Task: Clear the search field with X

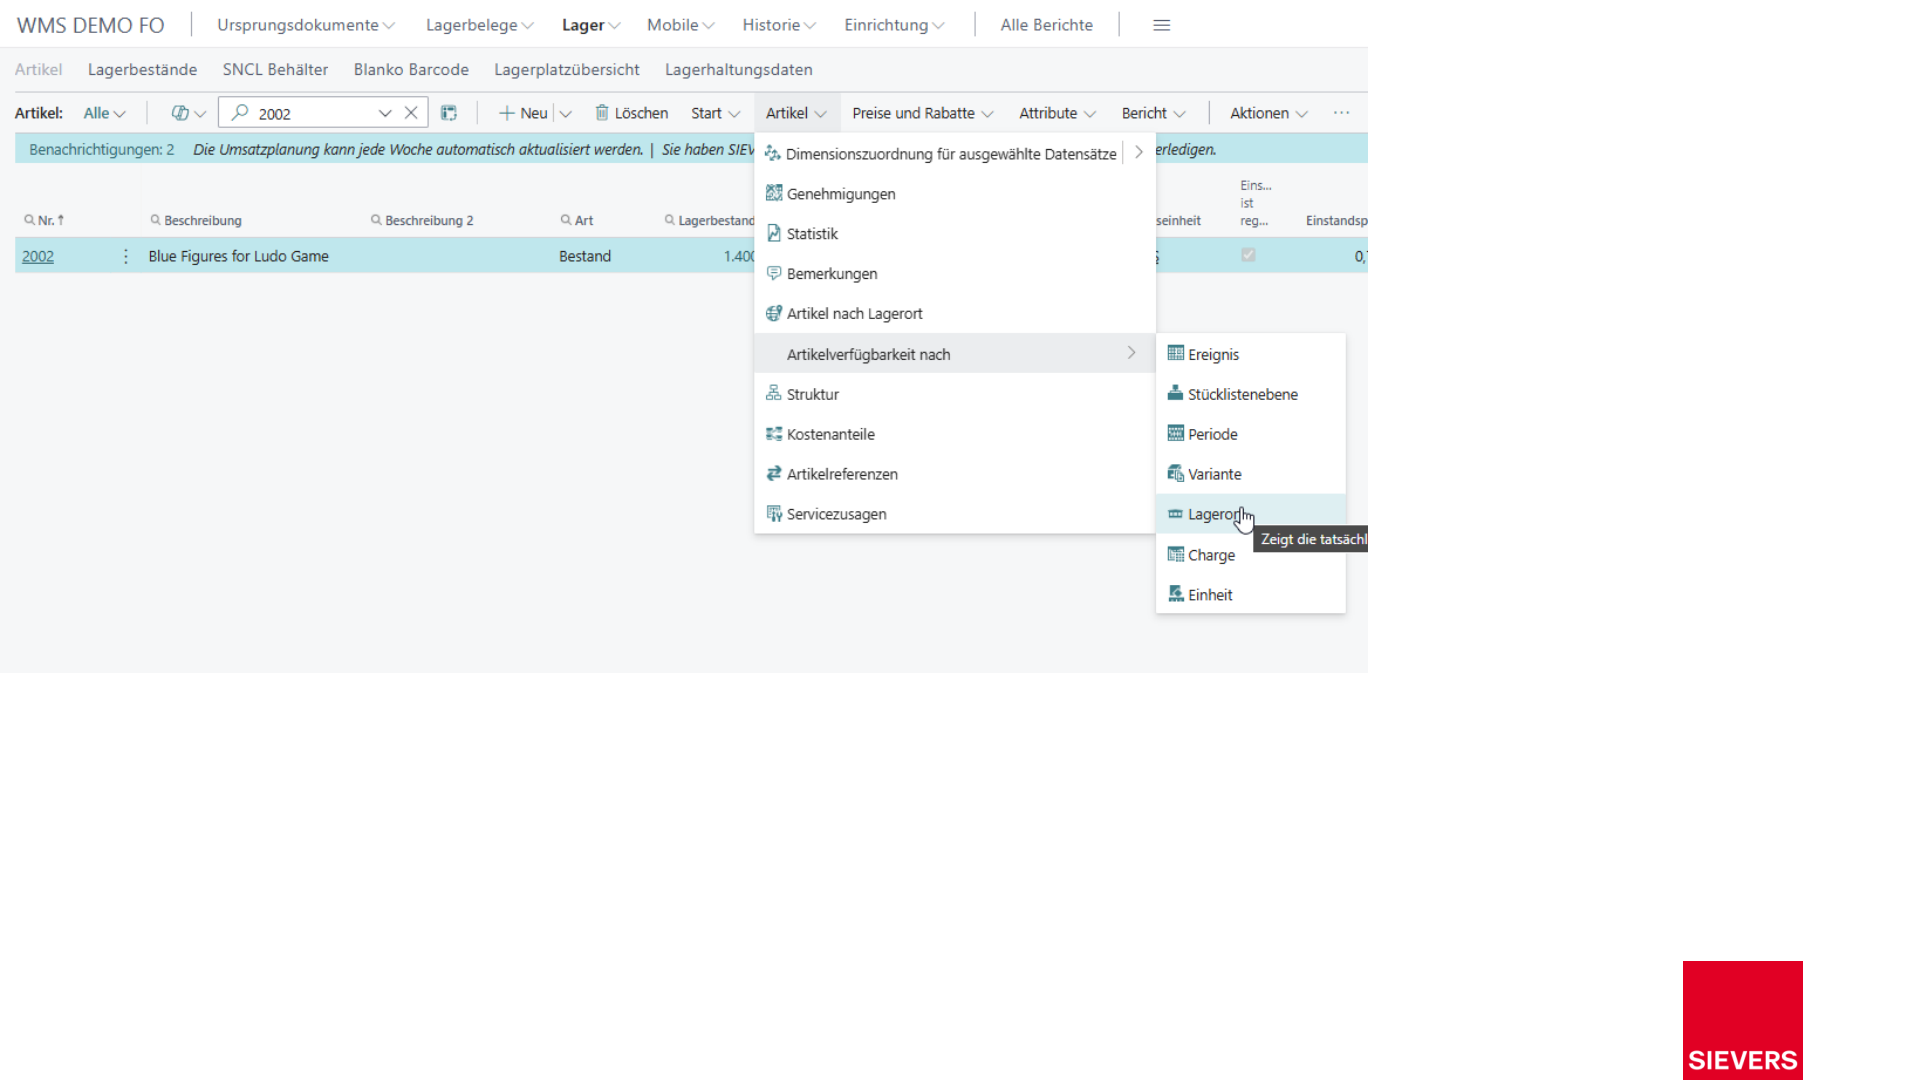Action: pyautogui.click(x=411, y=113)
